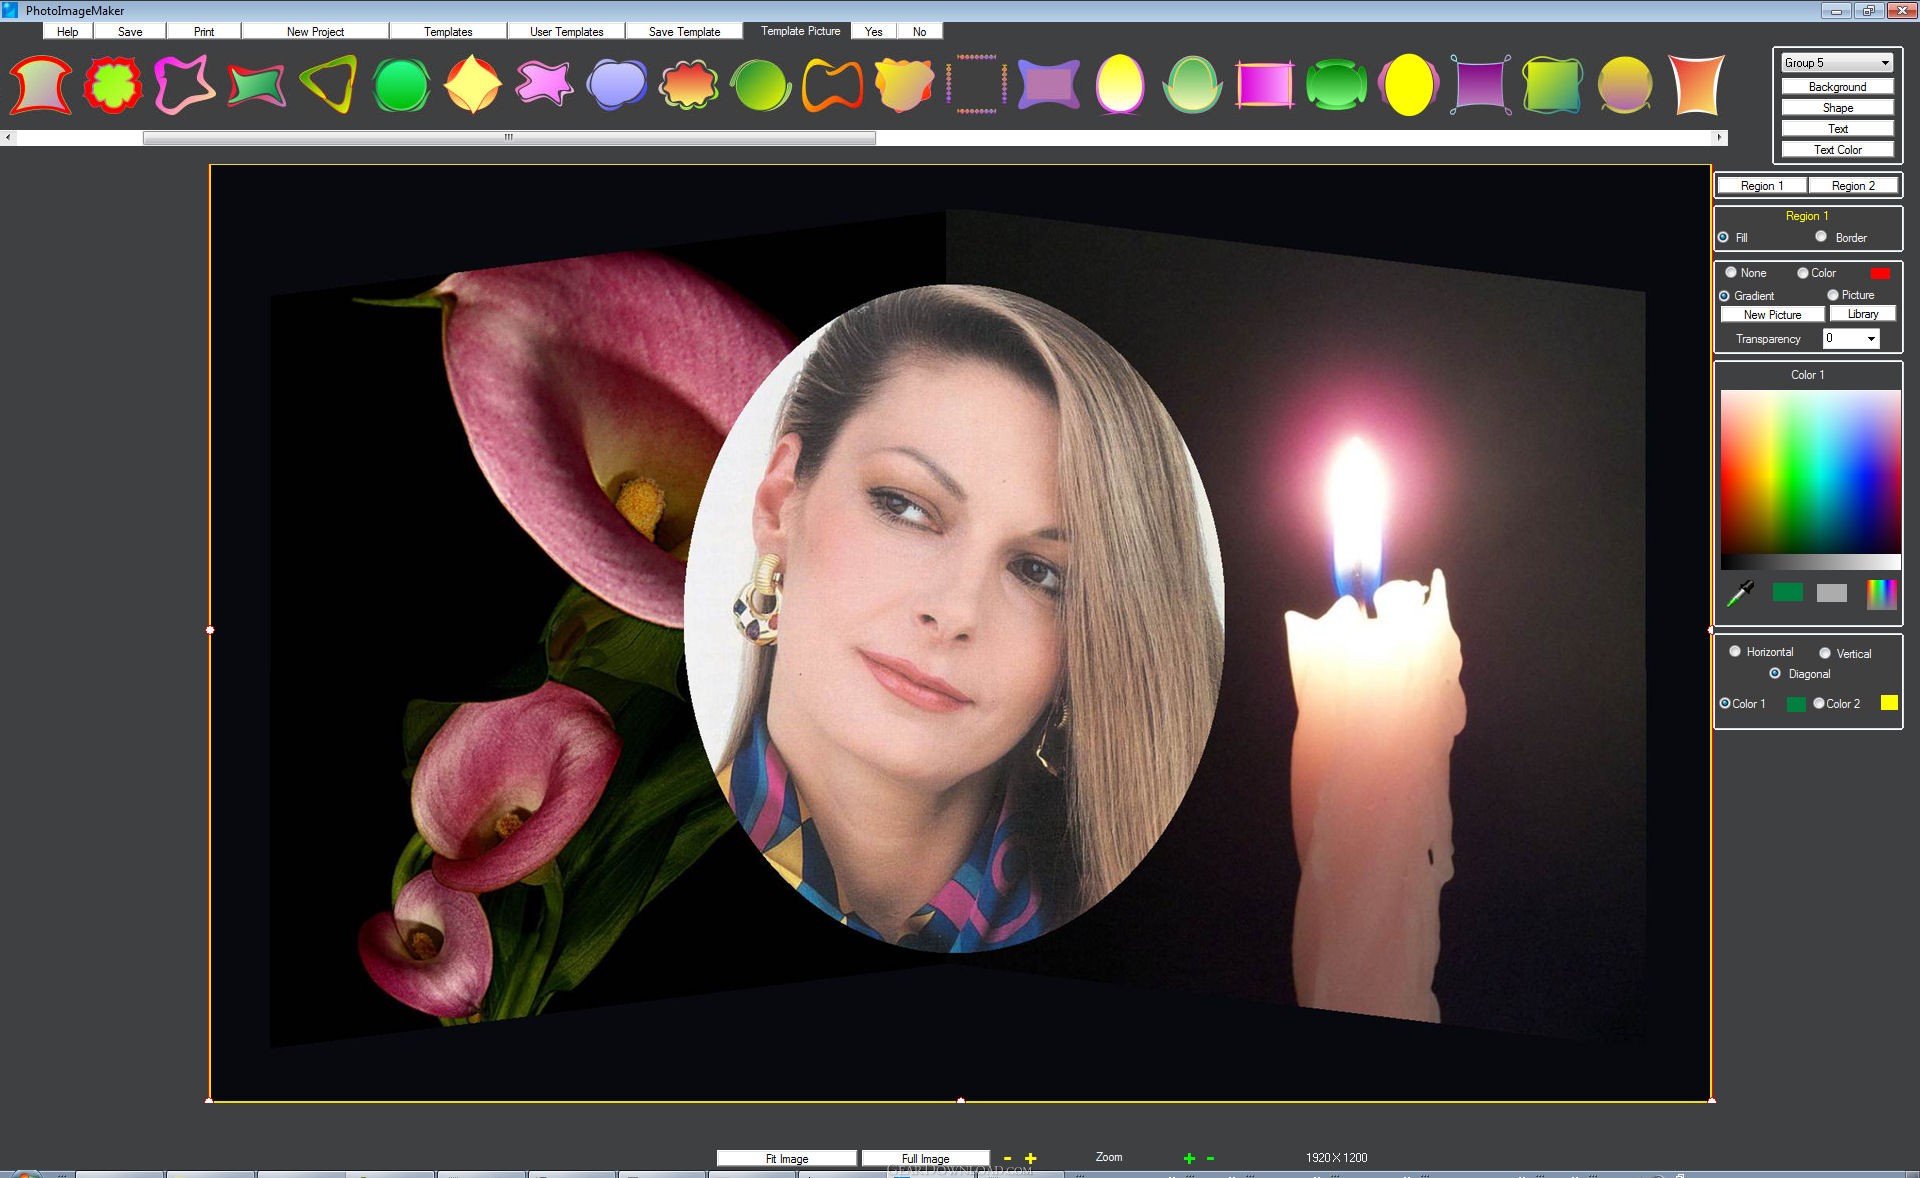
Task: Click the New Picture button
Action: [1772, 314]
